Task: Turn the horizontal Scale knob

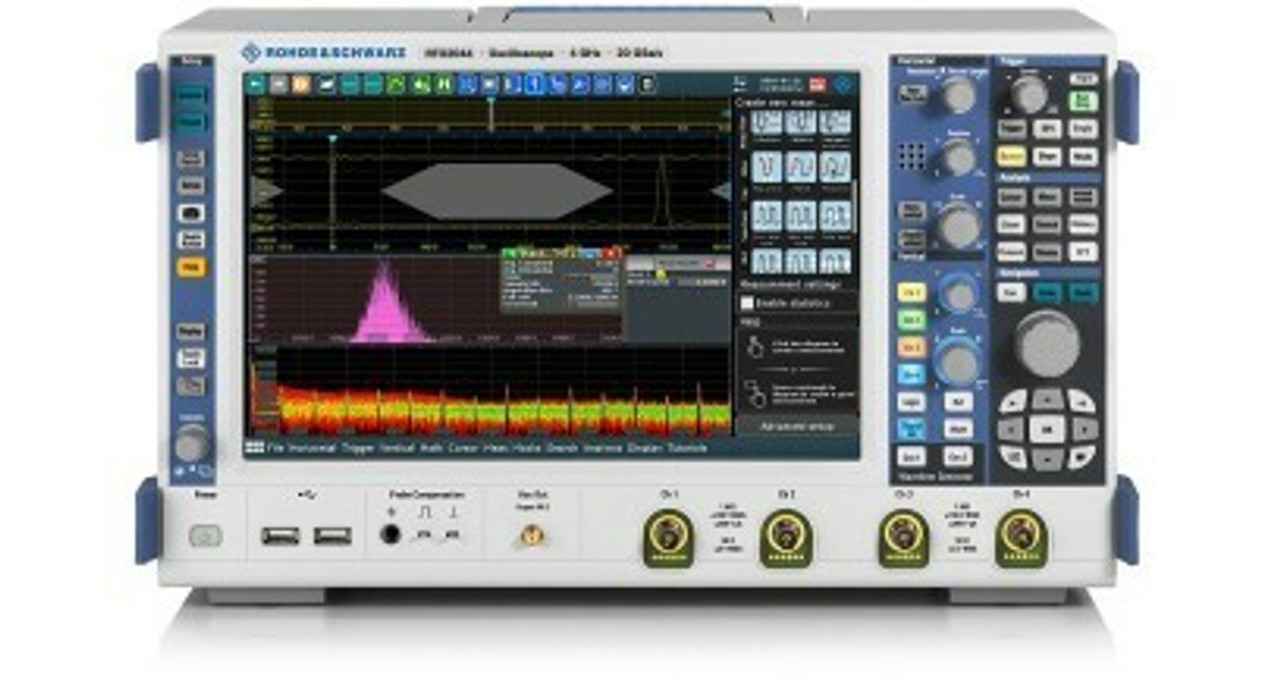Action: click(959, 222)
